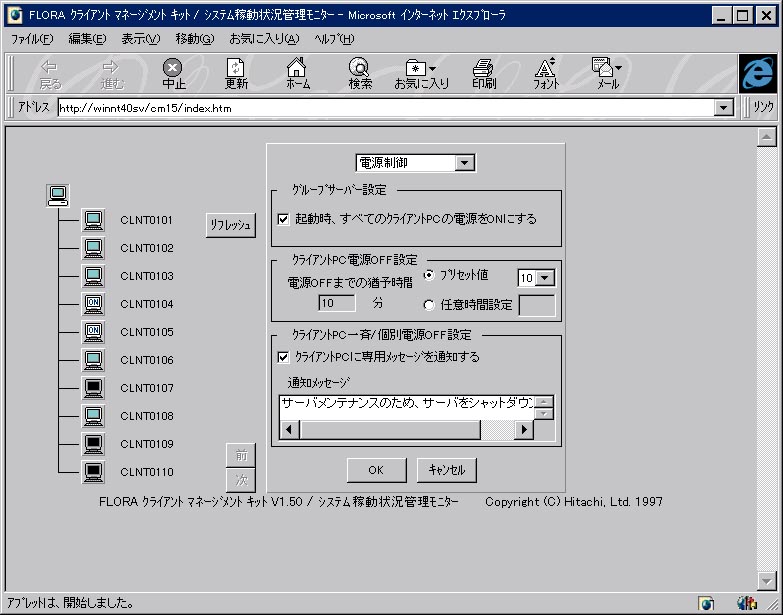Open Search (検索) toolbar icon
The image size is (783, 615).
[360, 74]
